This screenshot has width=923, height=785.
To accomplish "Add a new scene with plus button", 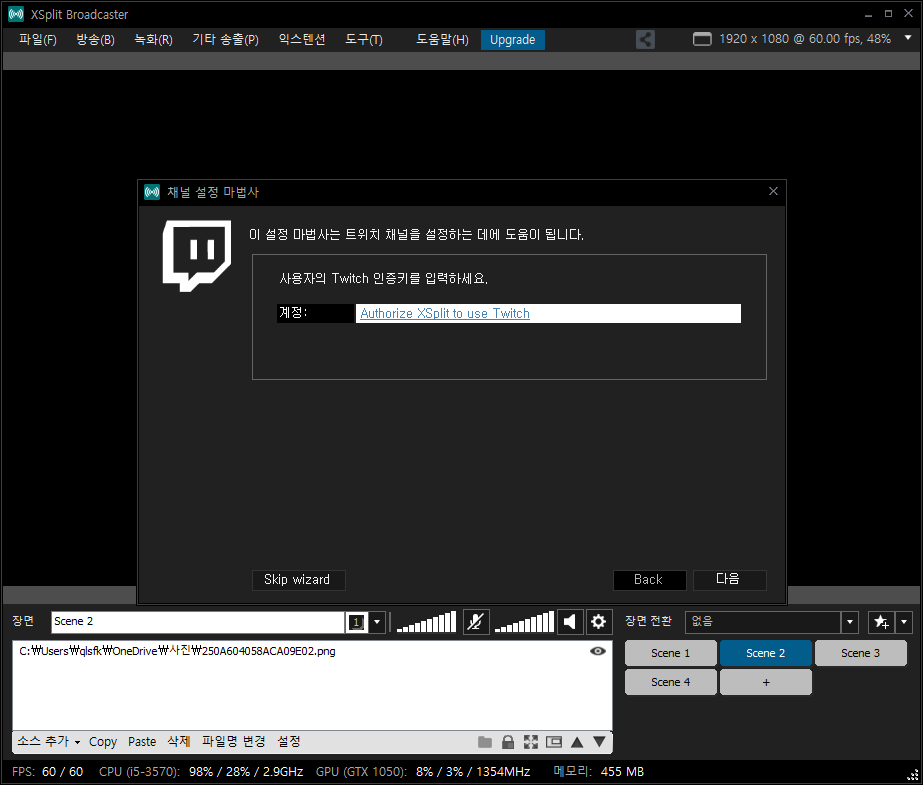I will [x=766, y=683].
